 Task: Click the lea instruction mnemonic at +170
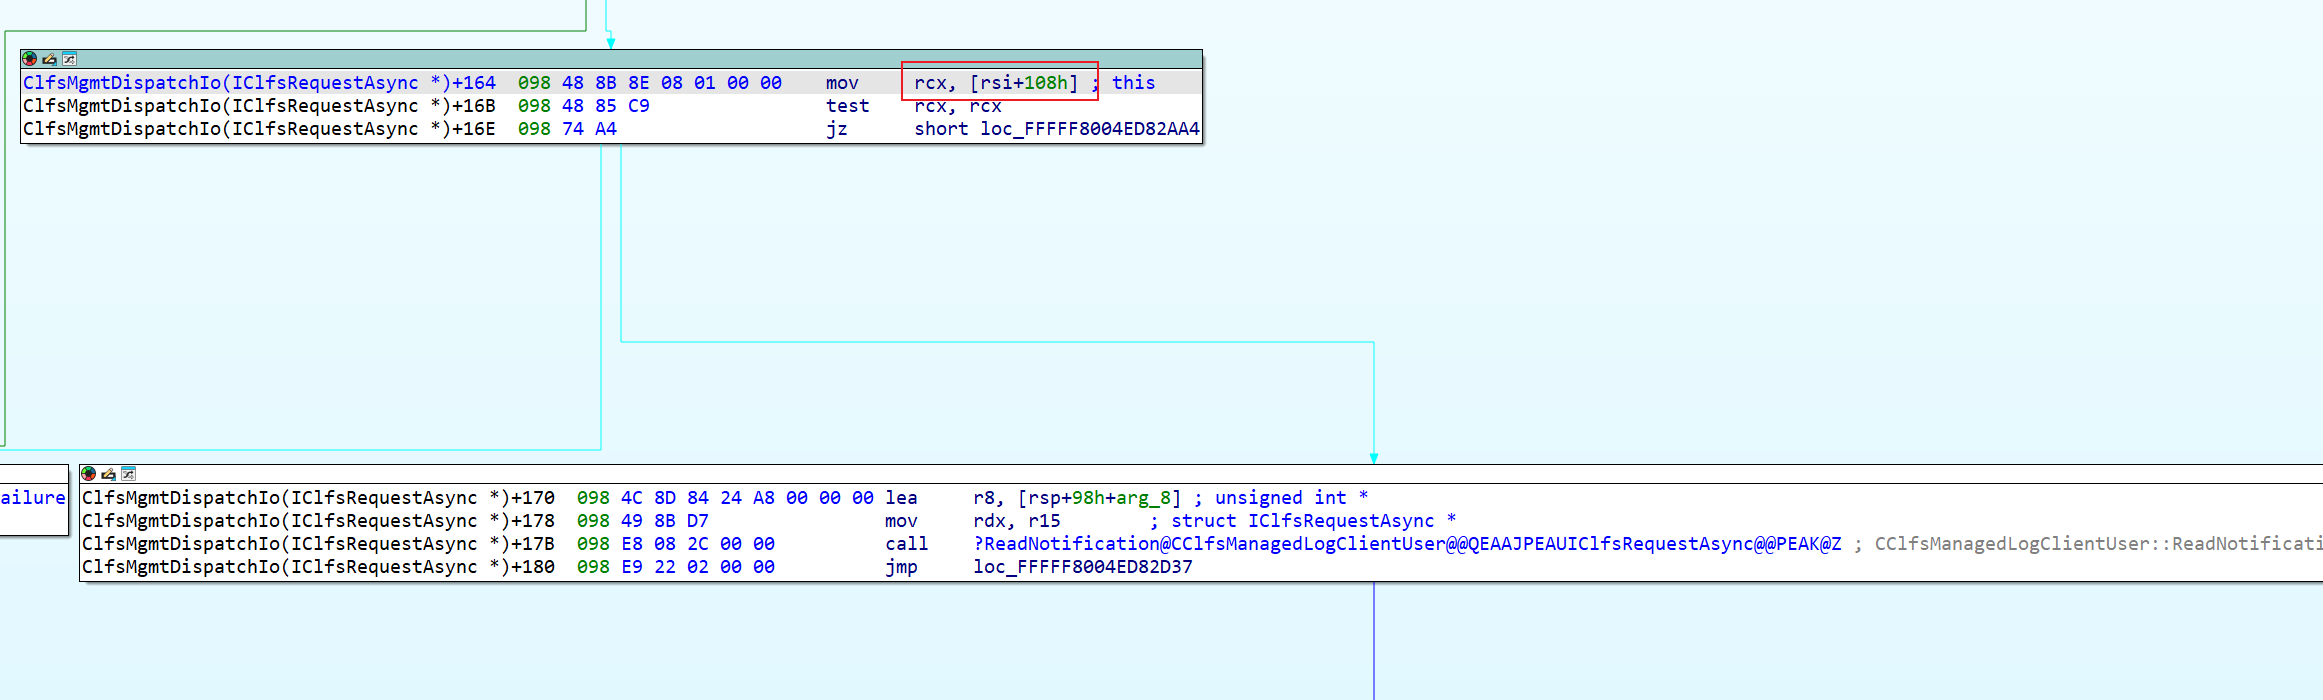tap(900, 498)
